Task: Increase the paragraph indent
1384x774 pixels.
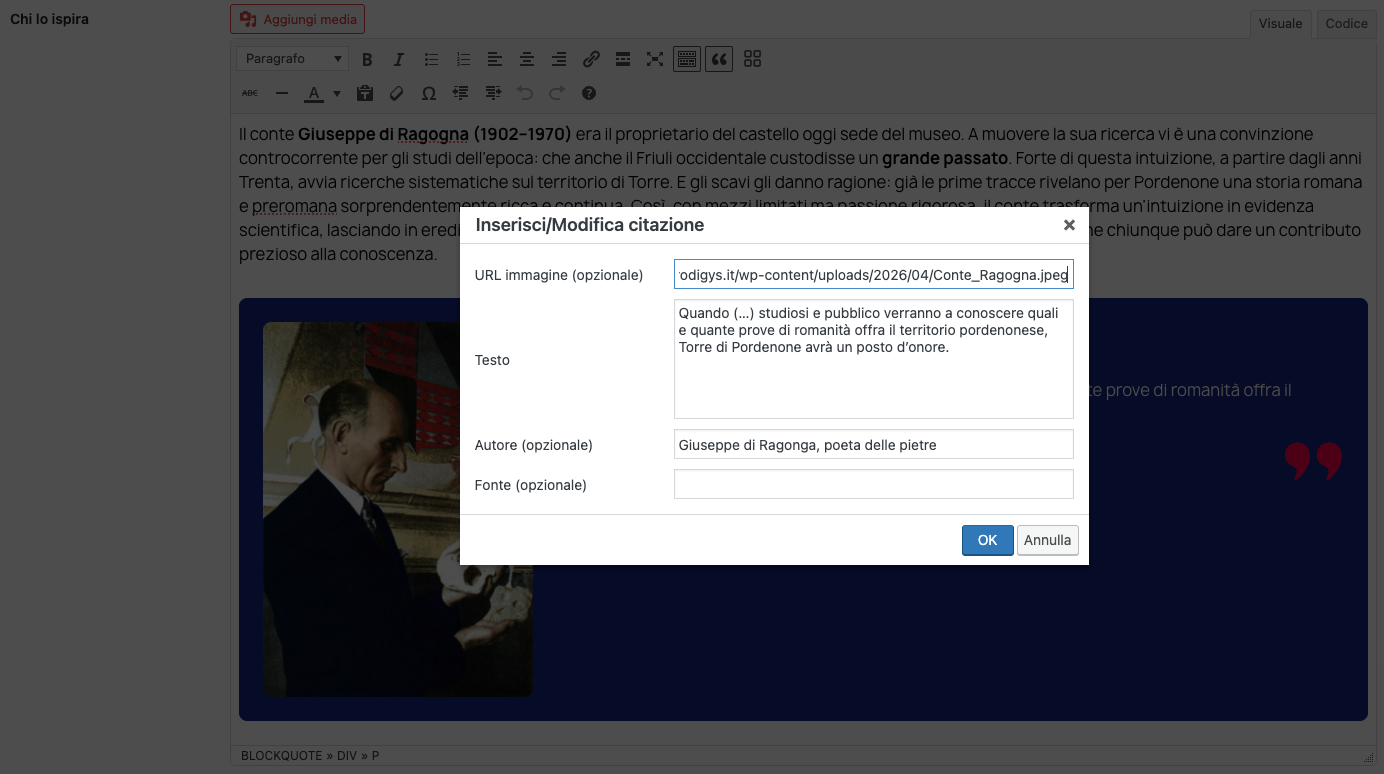Action: (x=493, y=93)
